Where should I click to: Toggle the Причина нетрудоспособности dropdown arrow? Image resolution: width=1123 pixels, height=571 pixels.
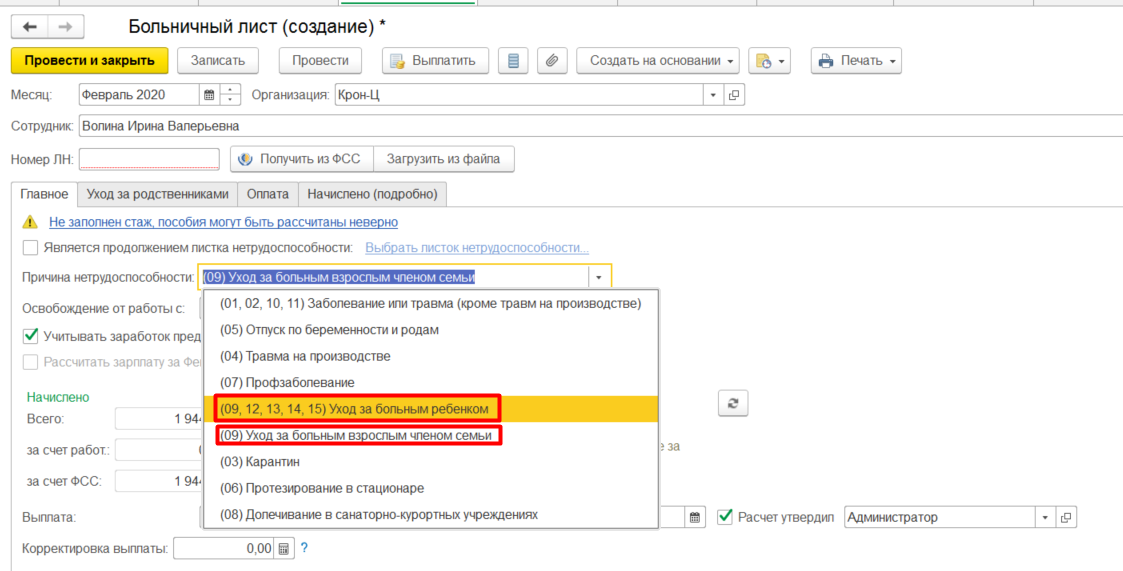(599, 277)
